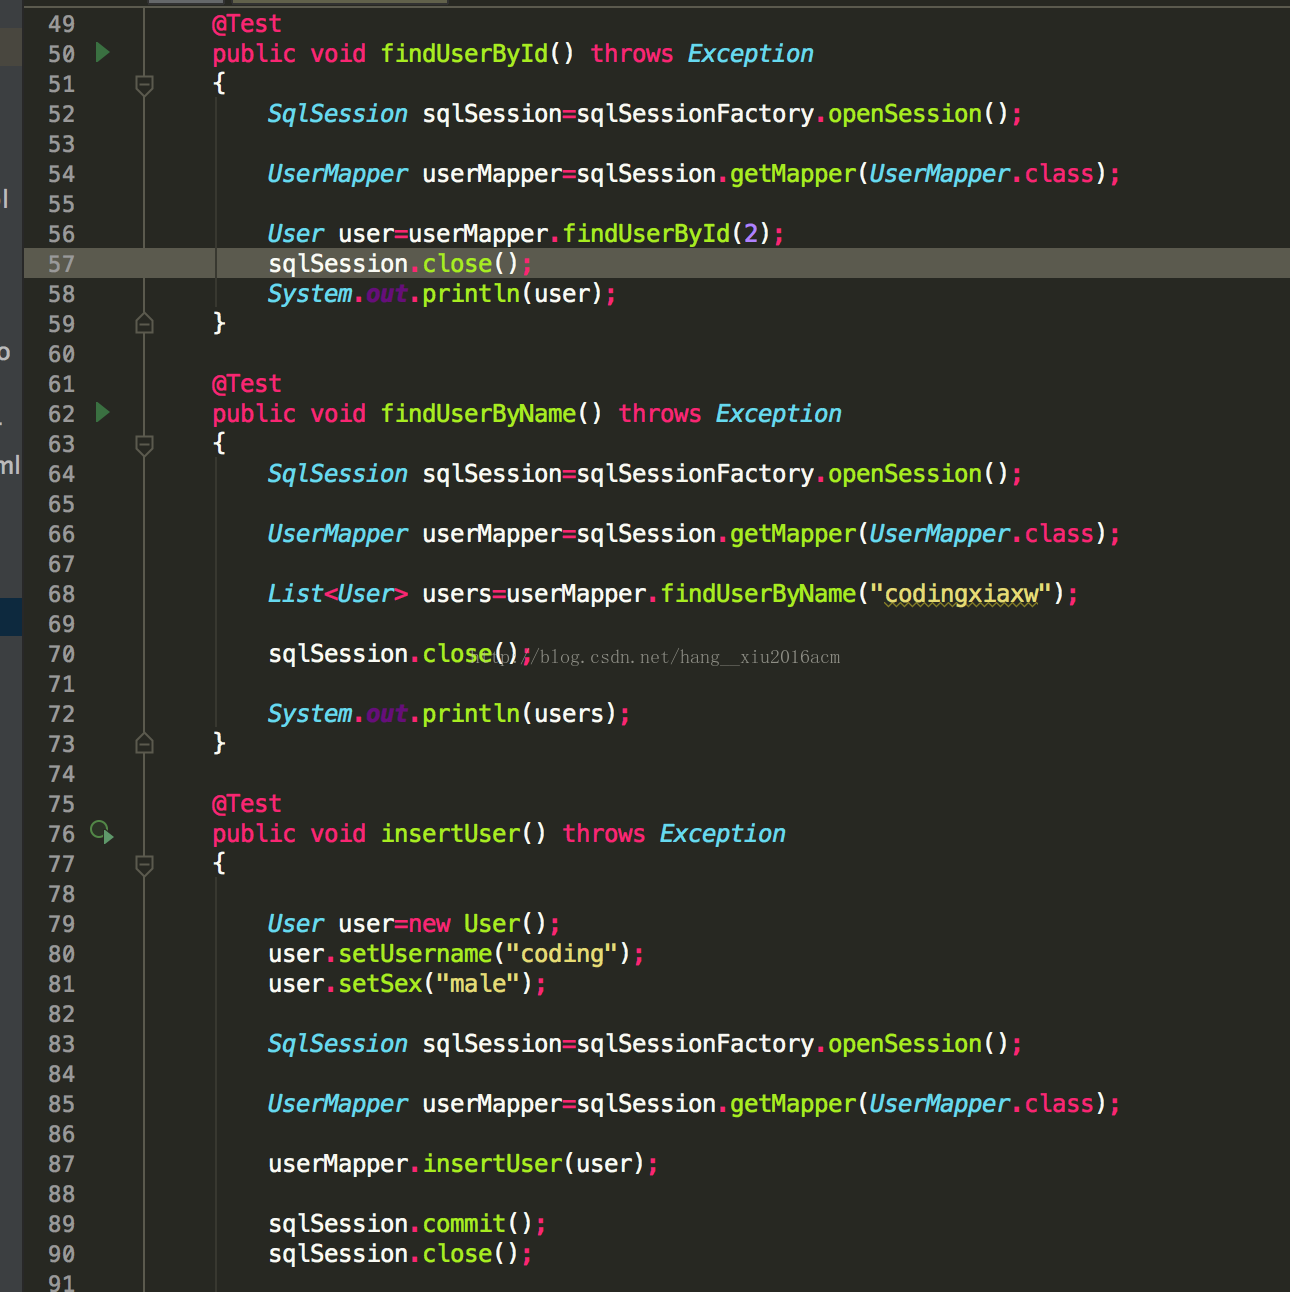Click setUsername method on line 80
1290x1292 pixels.
415,954
